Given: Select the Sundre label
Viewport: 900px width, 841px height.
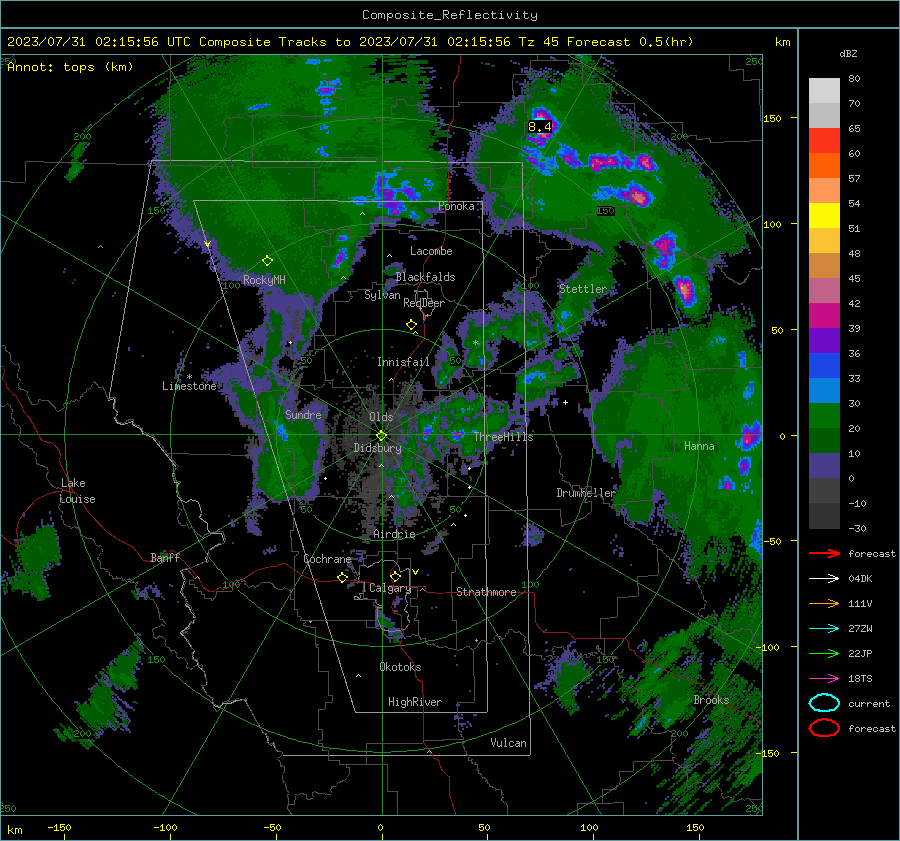Looking at the screenshot, I should (303, 414).
